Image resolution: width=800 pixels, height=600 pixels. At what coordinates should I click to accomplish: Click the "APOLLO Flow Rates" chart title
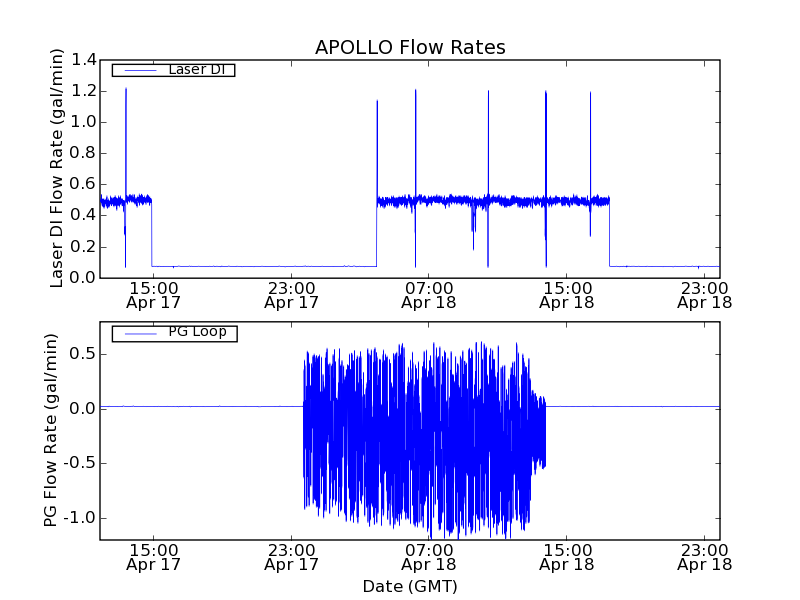[x=410, y=47]
